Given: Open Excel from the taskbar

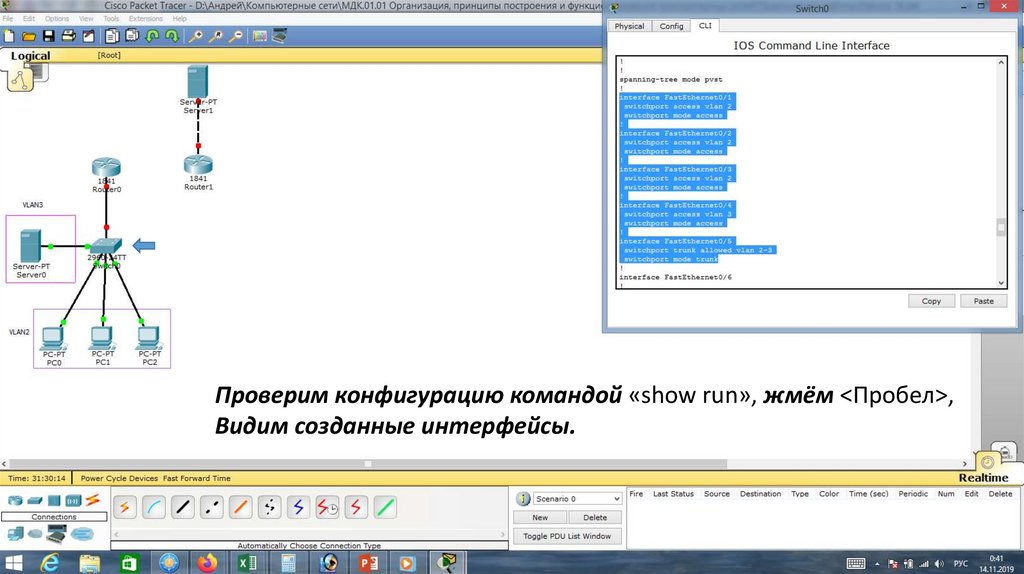Looking at the screenshot, I should tap(247, 562).
